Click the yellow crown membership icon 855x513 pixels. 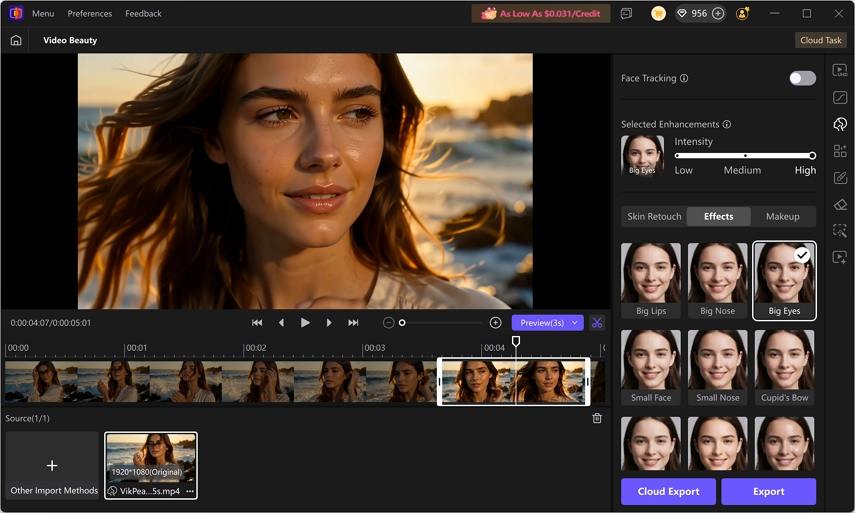[658, 14]
